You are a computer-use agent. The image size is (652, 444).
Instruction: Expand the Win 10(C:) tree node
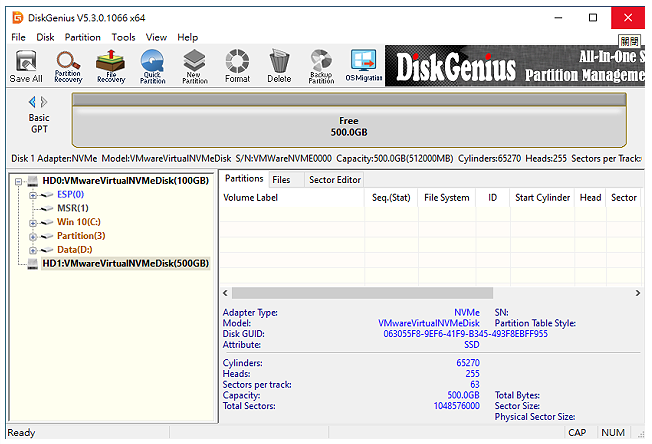[33, 223]
